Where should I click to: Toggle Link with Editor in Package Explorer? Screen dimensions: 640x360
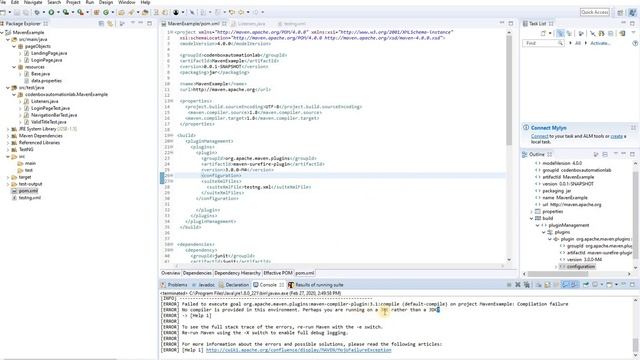[110, 24]
